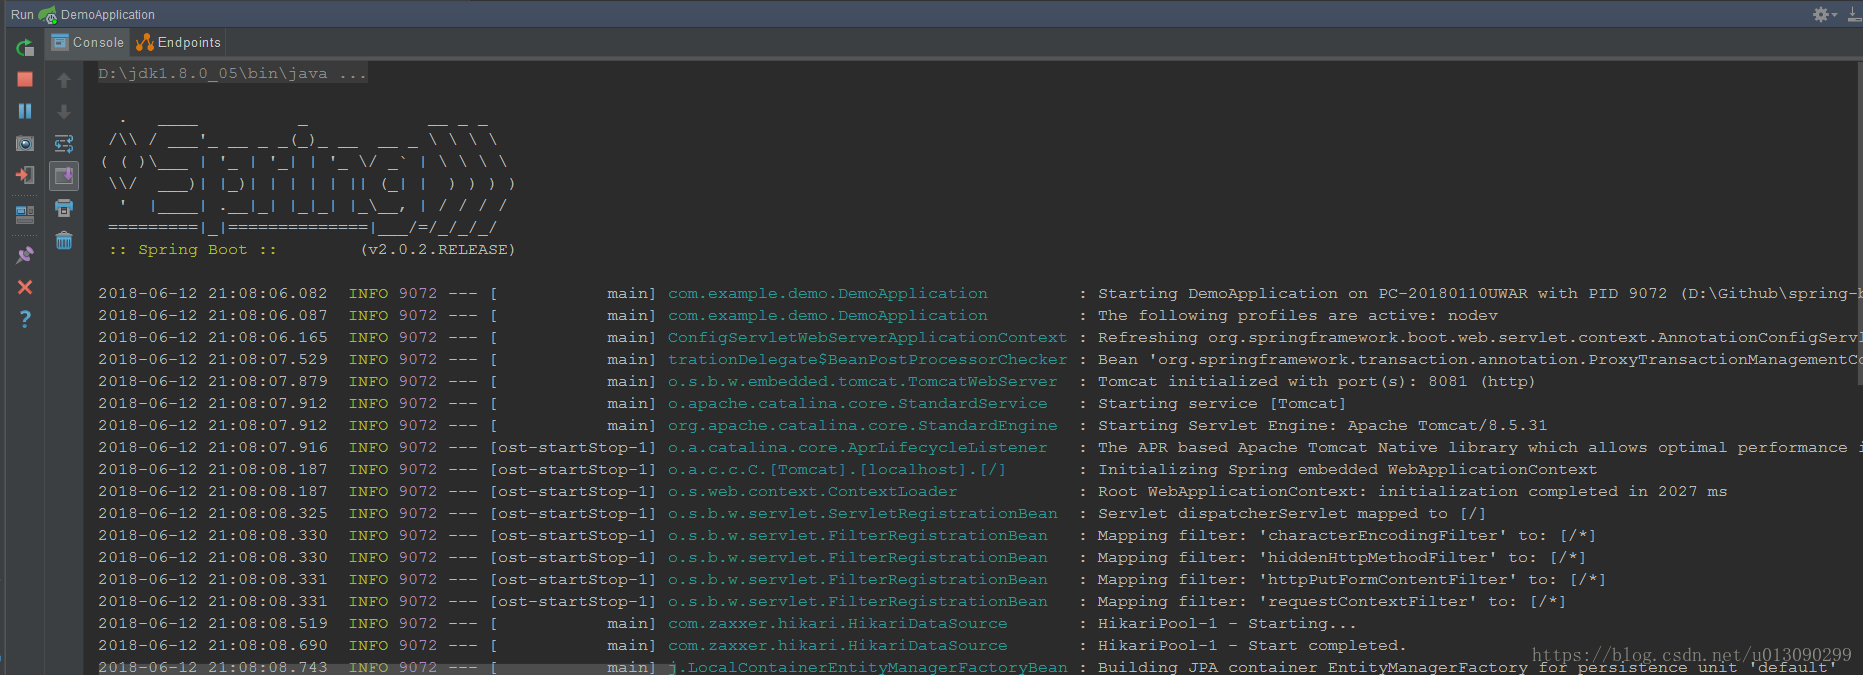Click 'Root WebApplicationContext: initialization completed' message

[1412, 491]
